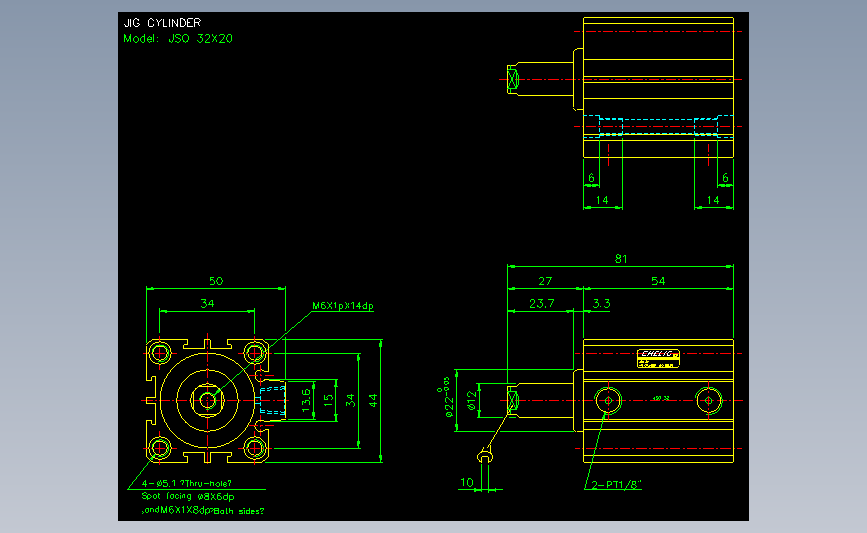Click the 'M6X1pX14dp' thread callout

coord(343,306)
